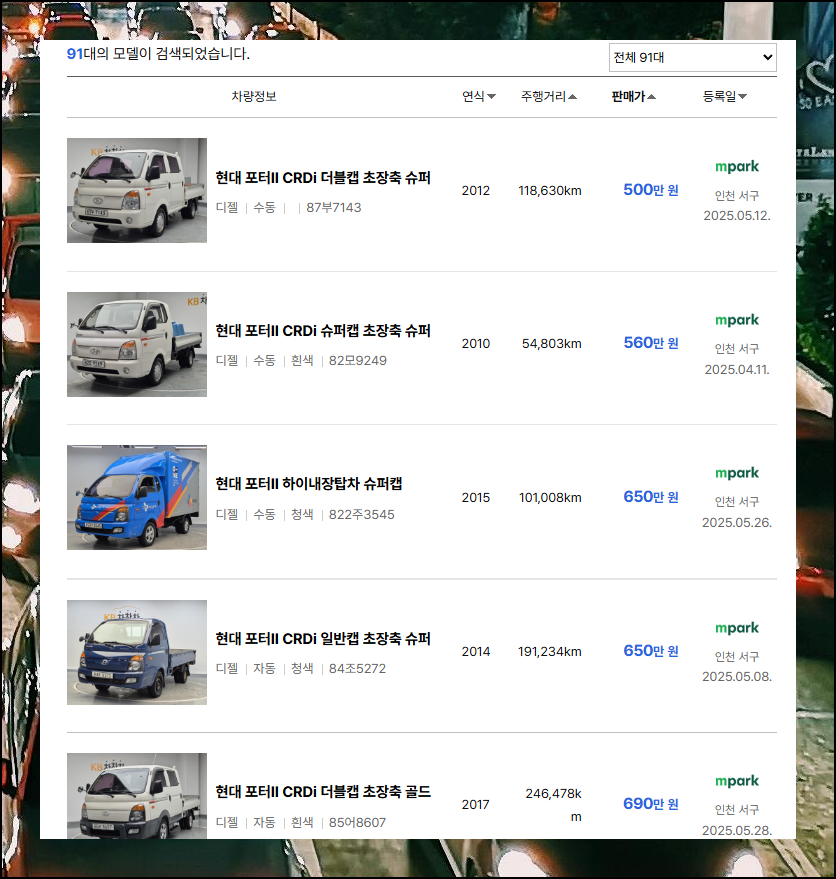Click the model year 2010

tap(475, 344)
